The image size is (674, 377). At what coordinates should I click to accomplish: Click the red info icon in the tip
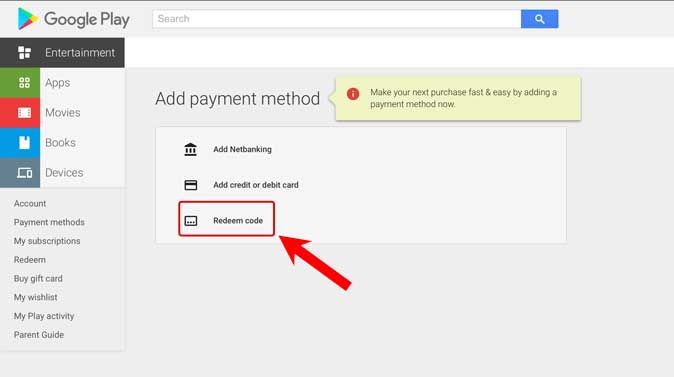click(353, 94)
